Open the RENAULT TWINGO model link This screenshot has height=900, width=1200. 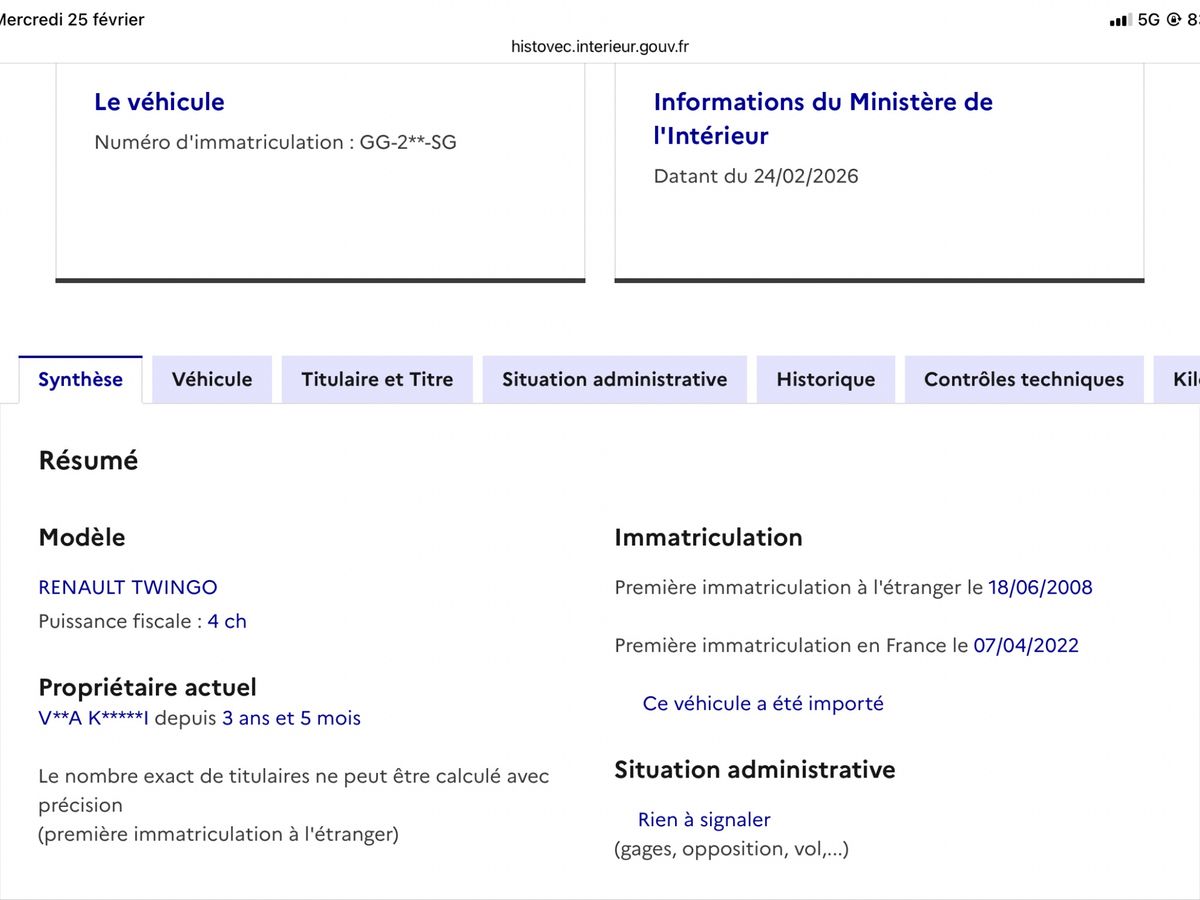click(127, 587)
